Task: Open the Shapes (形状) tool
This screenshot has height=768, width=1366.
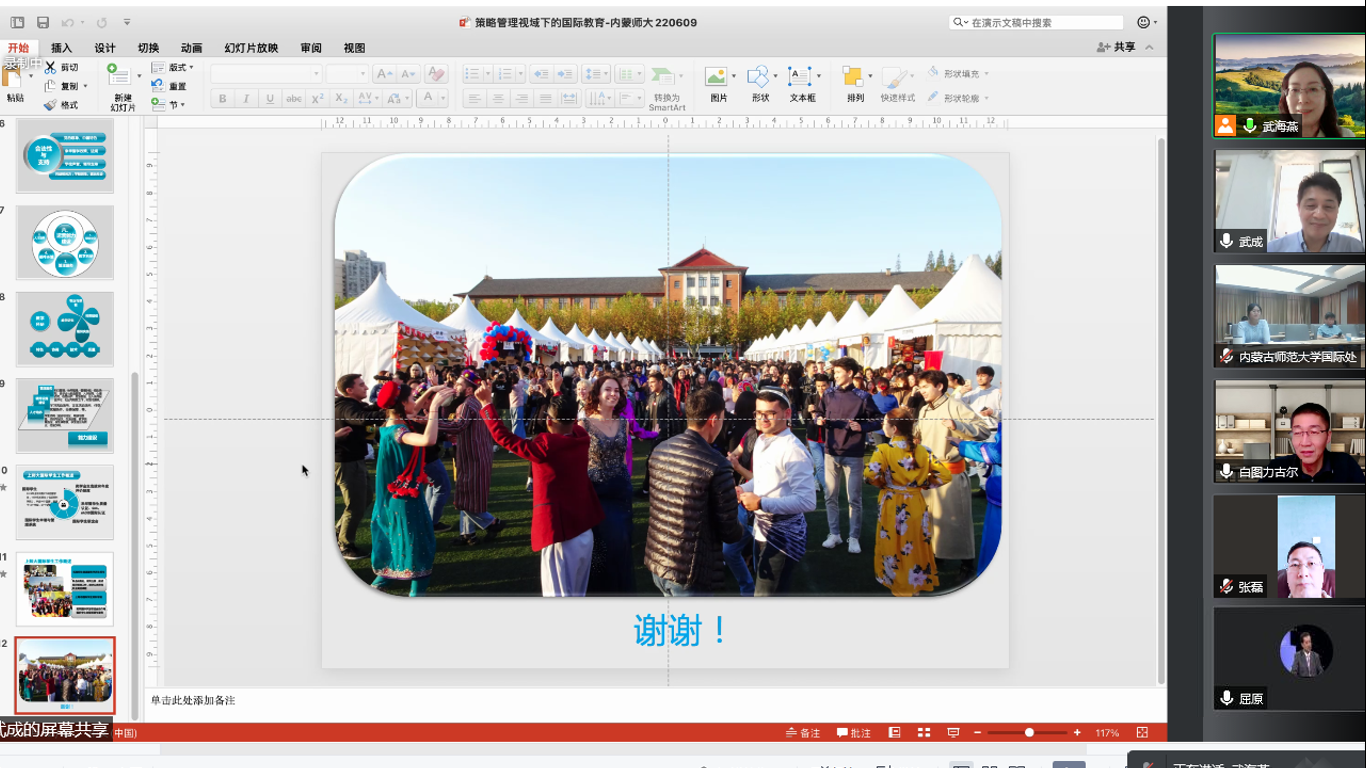Action: 760,83
